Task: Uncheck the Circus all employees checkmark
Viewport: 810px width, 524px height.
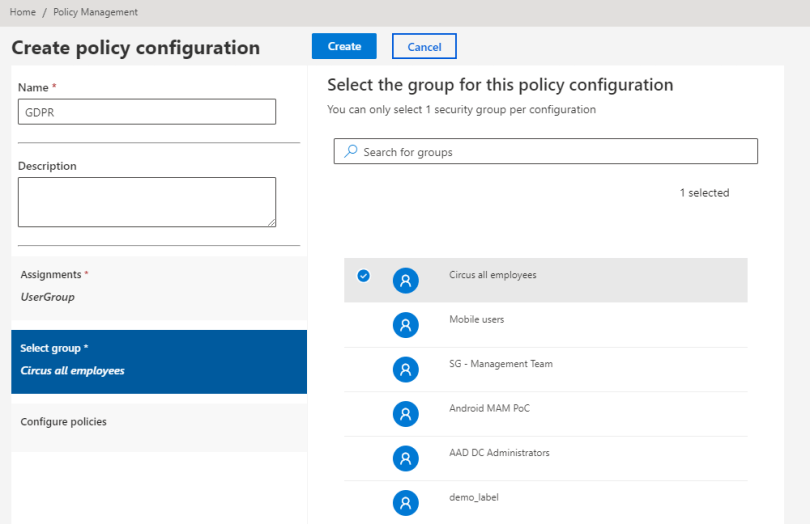Action: (x=363, y=276)
